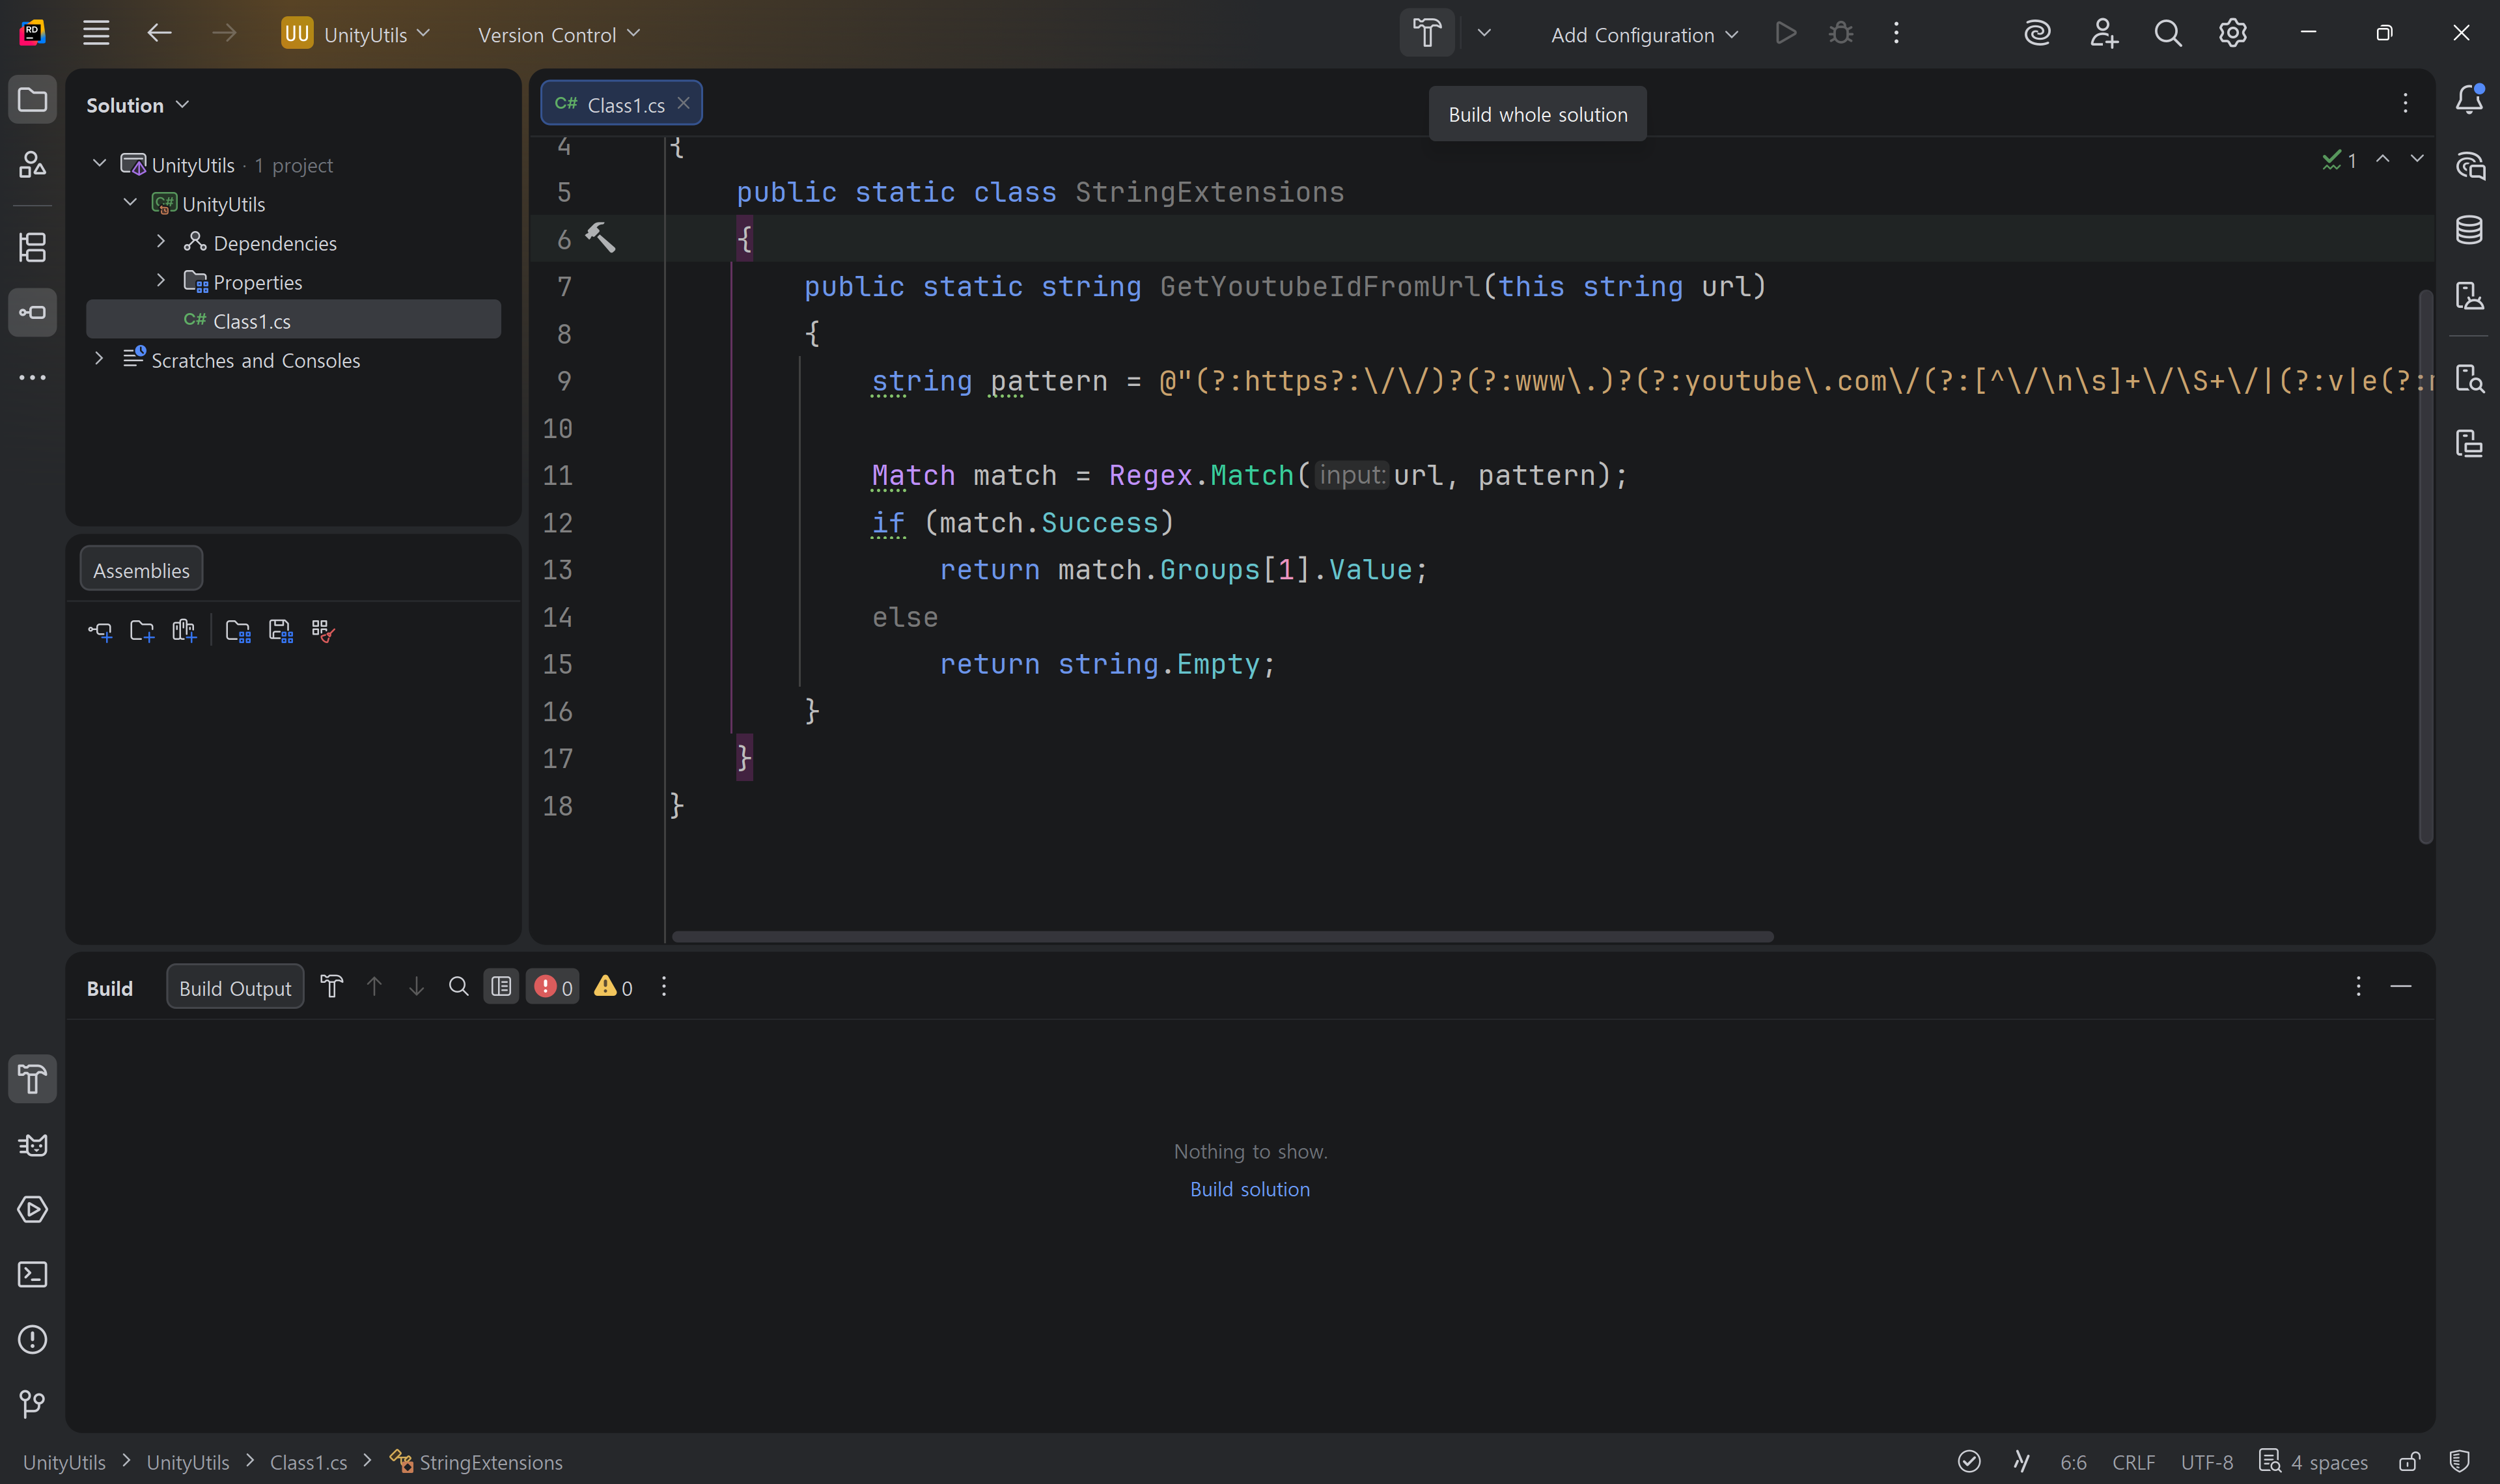The width and height of the screenshot is (2500, 1484).
Task: Expand the Dependencies node
Action: 161,242
